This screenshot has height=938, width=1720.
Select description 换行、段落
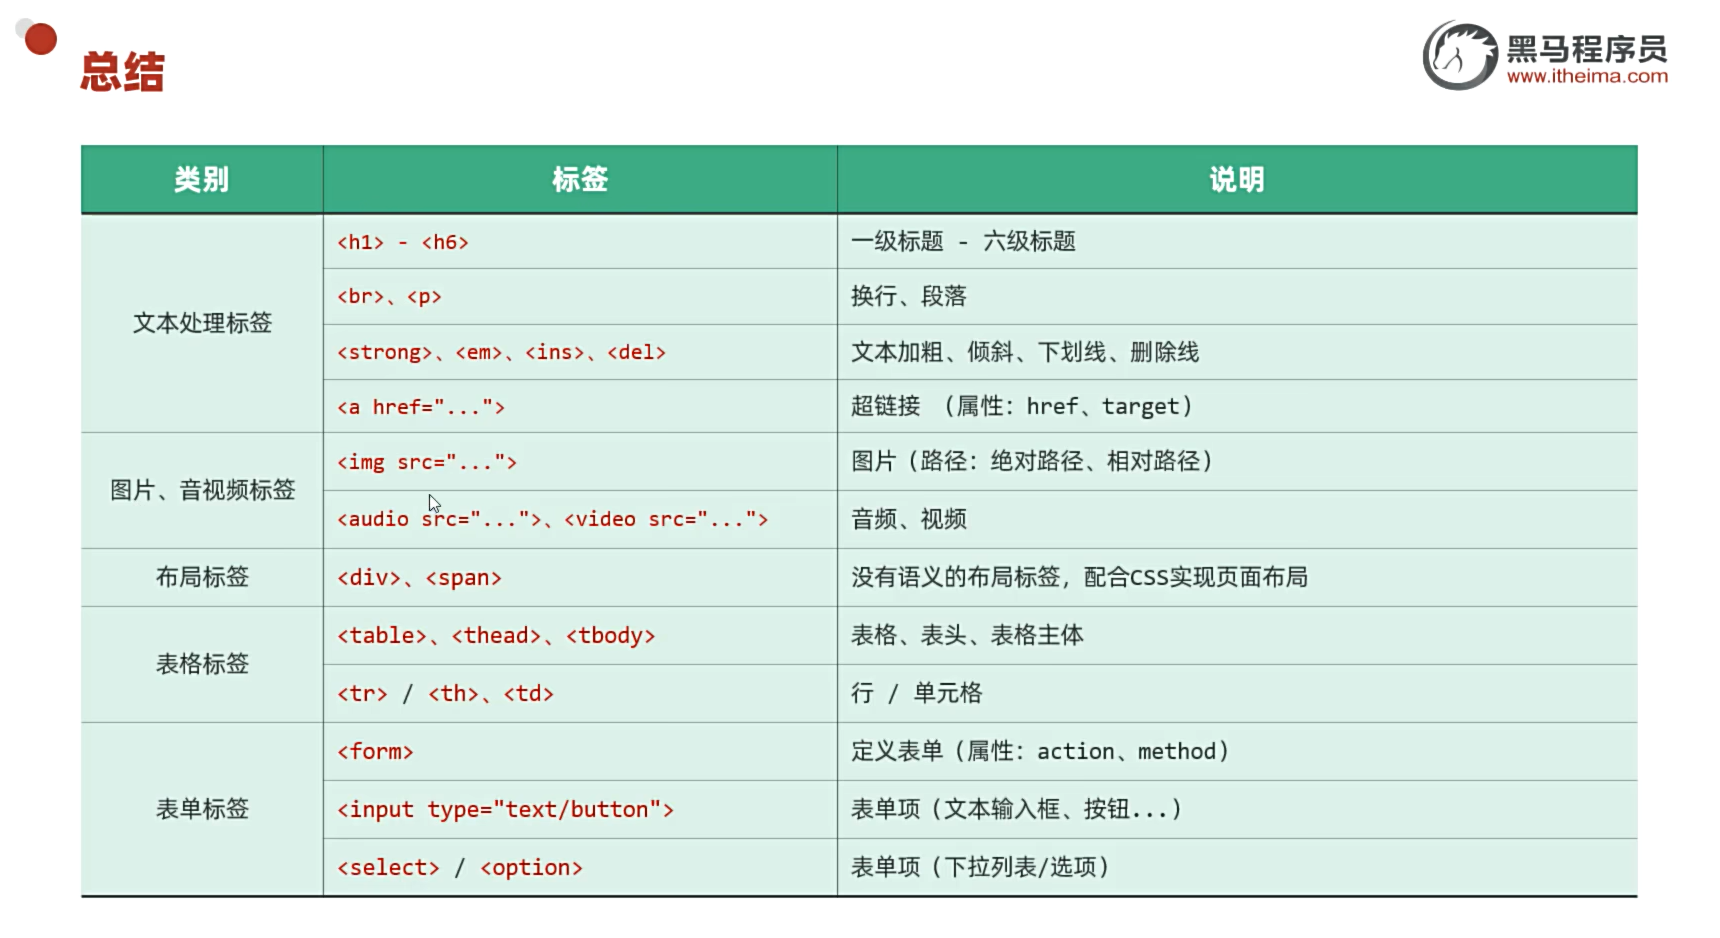click(x=909, y=296)
